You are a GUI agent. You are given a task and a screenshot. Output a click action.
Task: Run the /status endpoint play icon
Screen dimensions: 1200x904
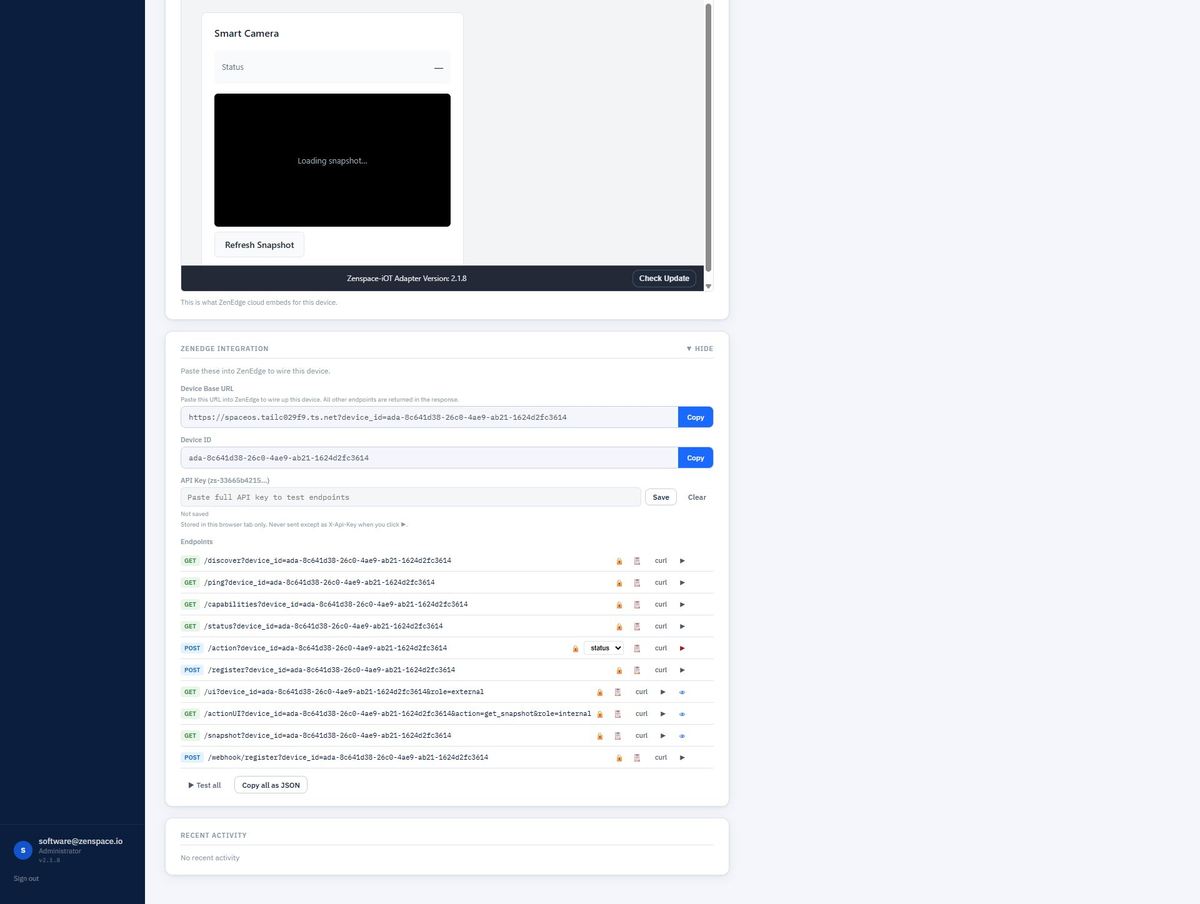[682, 627]
